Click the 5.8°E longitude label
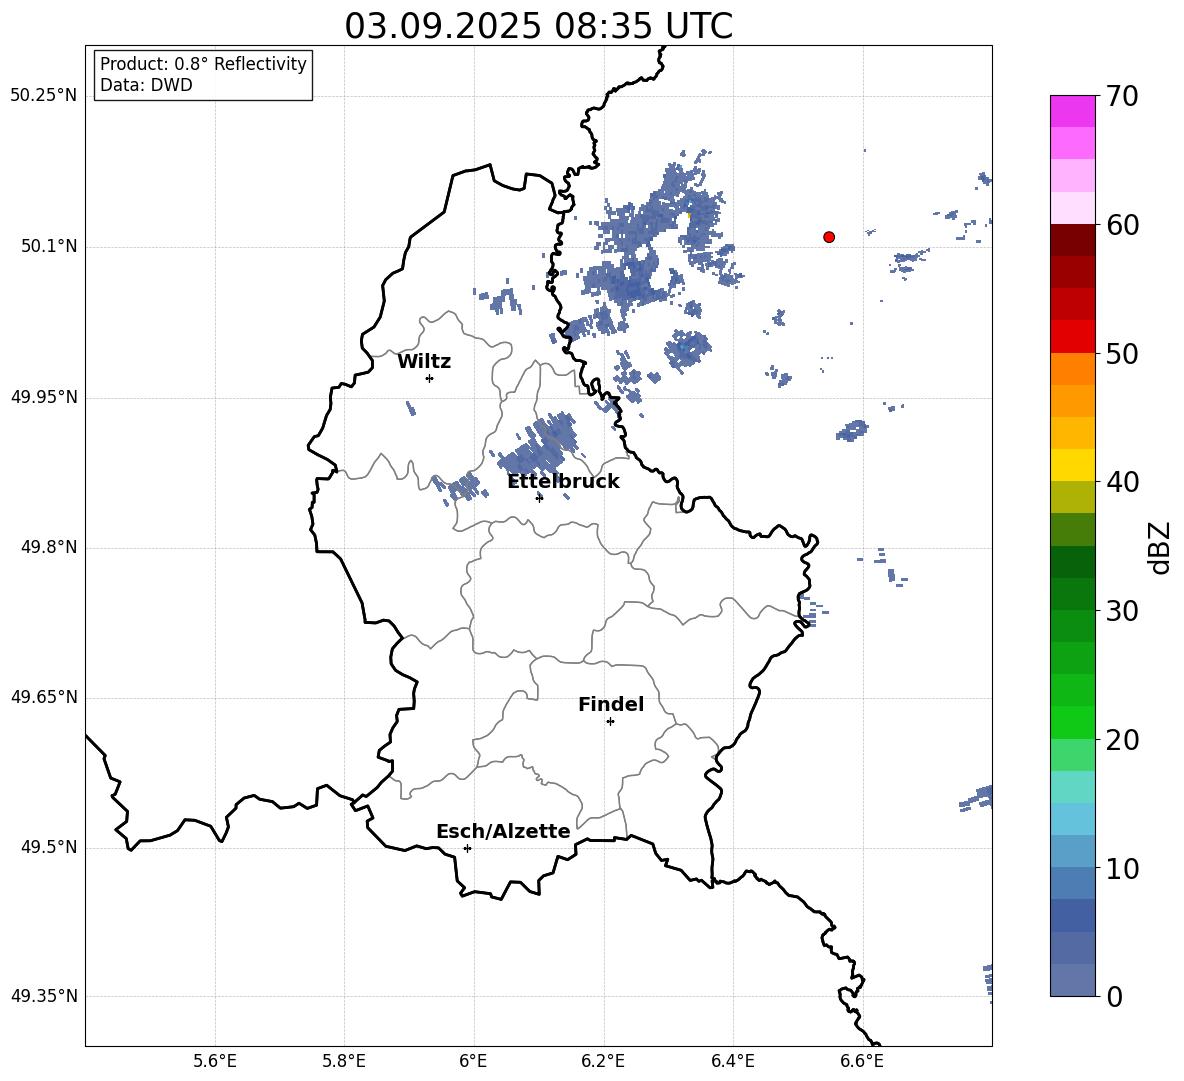The image size is (1184, 1081). [x=344, y=1061]
